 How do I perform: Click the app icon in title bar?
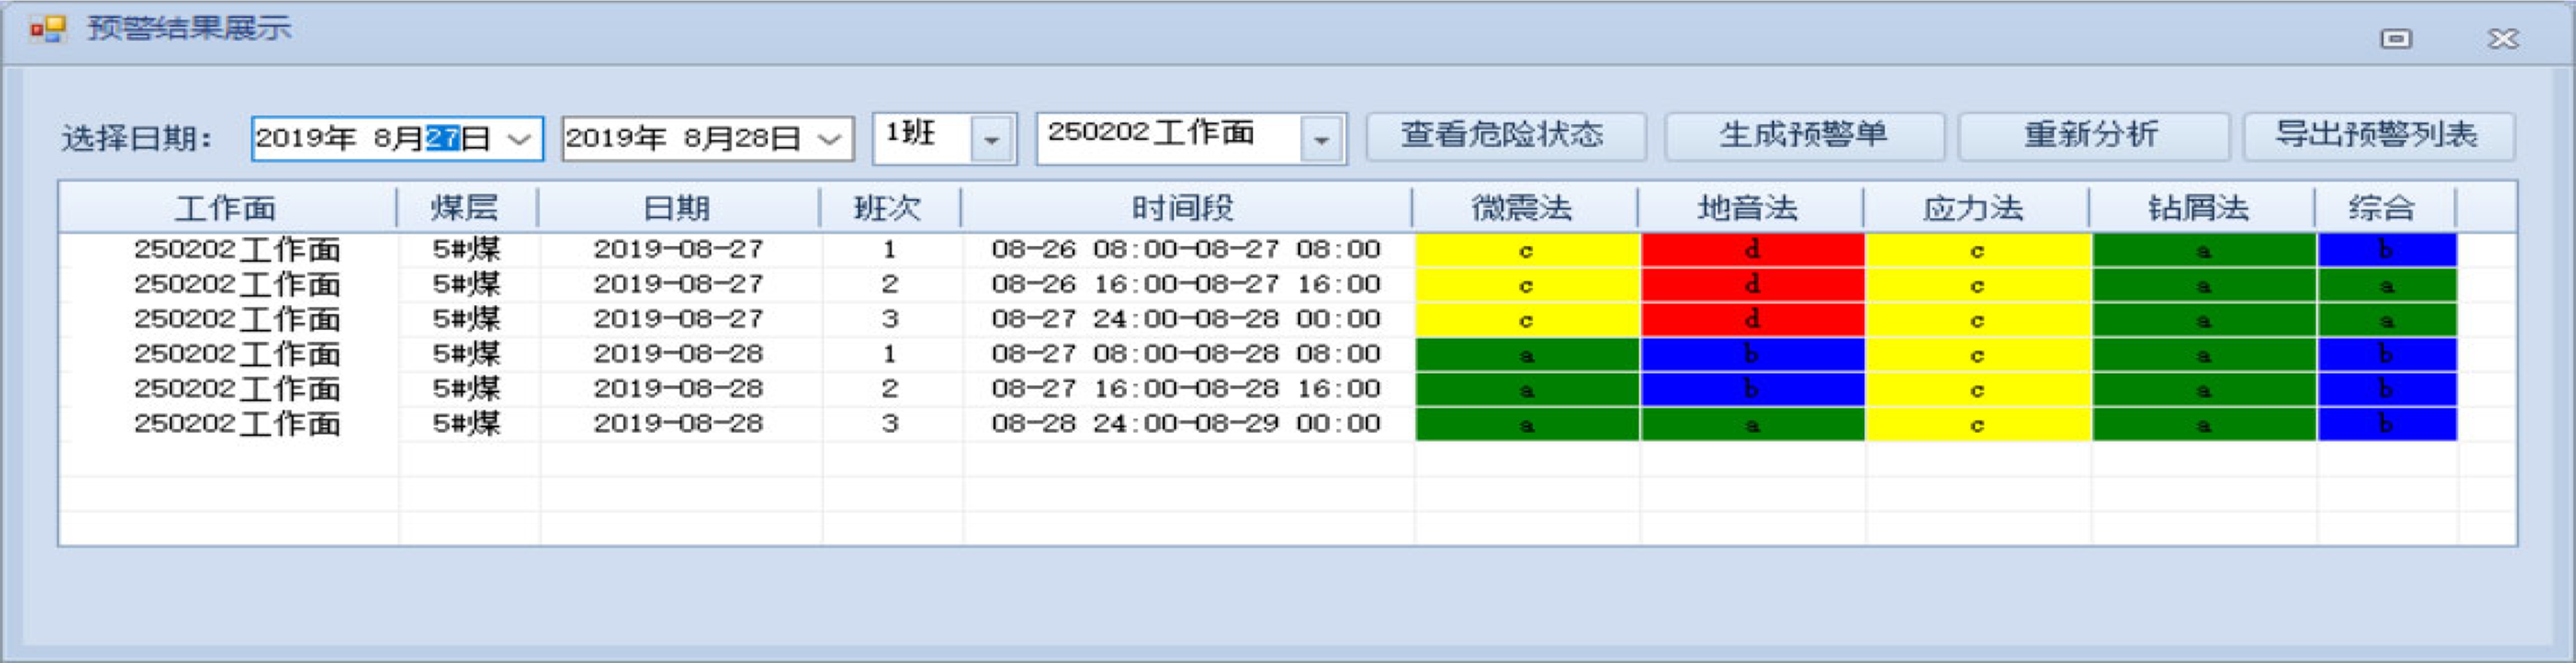point(47,29)
